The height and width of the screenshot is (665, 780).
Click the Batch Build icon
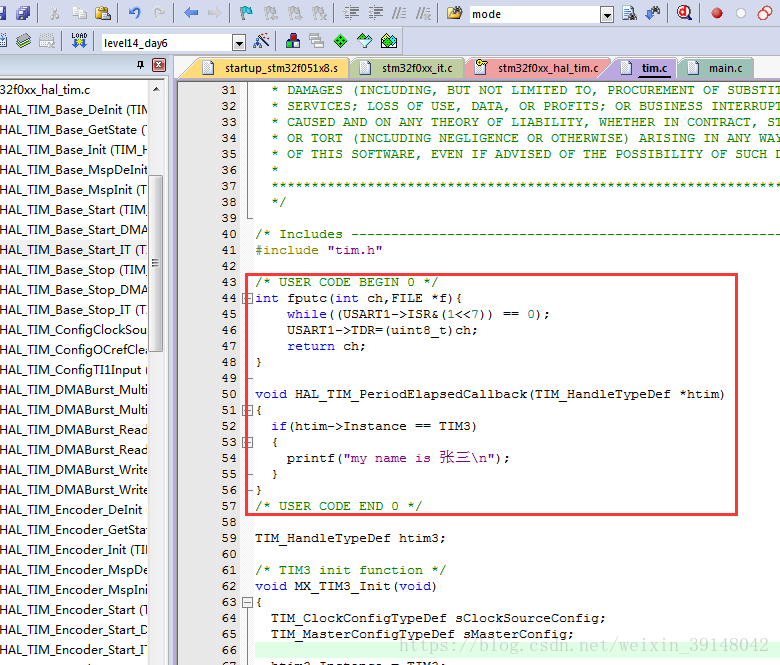(23, 41)
